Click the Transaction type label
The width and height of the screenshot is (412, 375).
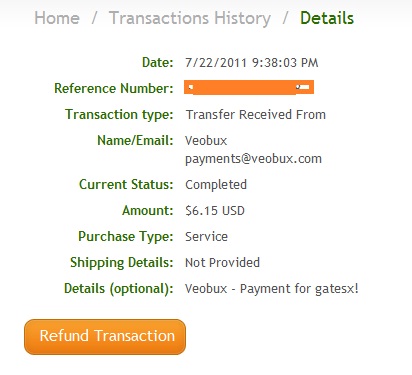(x=119, y=115)
